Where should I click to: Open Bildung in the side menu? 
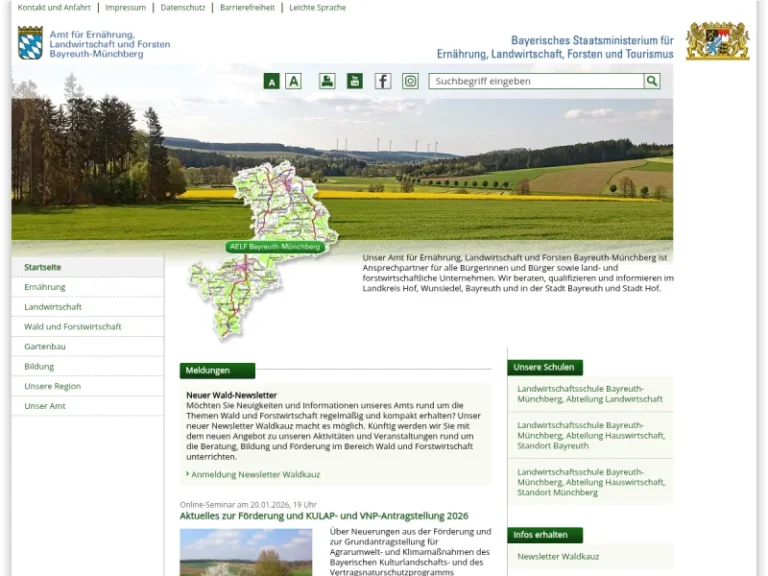pyautogui.click(x=88, y=366)
